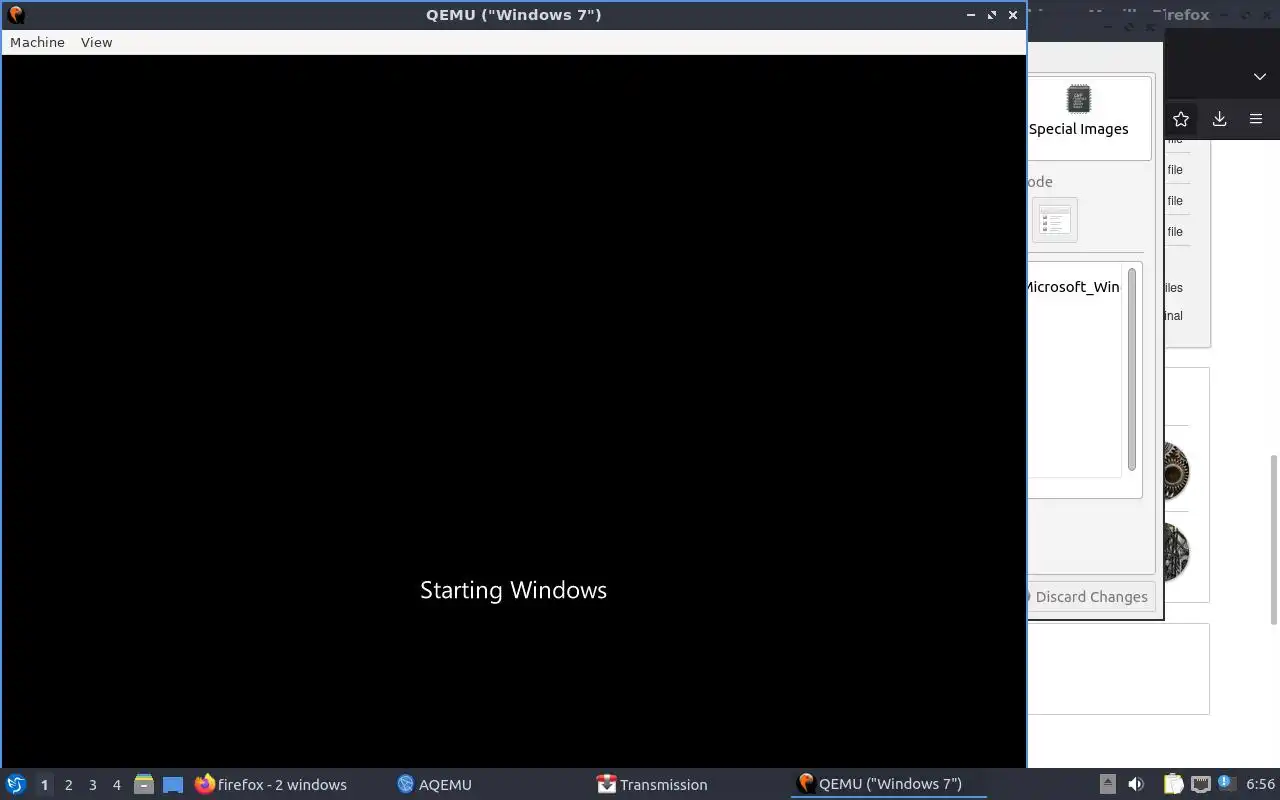Click the chip icon above Special Images
Viewport: 1280px width, 800px height.
1078,99
